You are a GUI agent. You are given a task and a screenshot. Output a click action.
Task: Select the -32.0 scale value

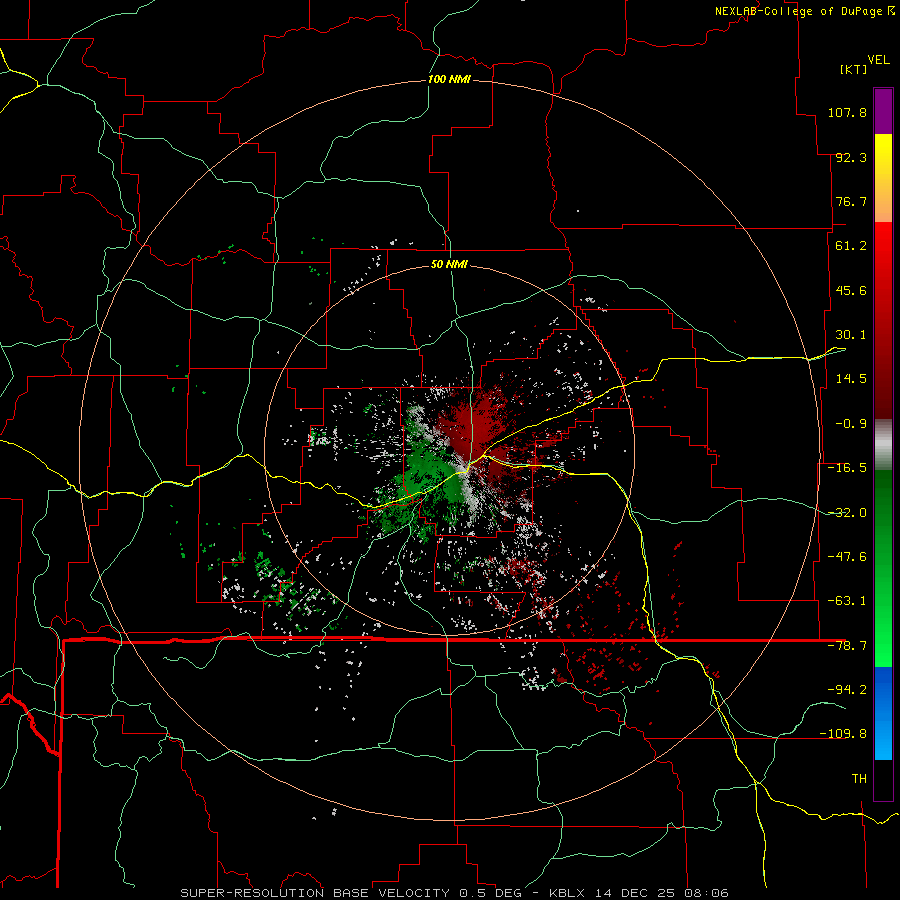pos(847,513)
